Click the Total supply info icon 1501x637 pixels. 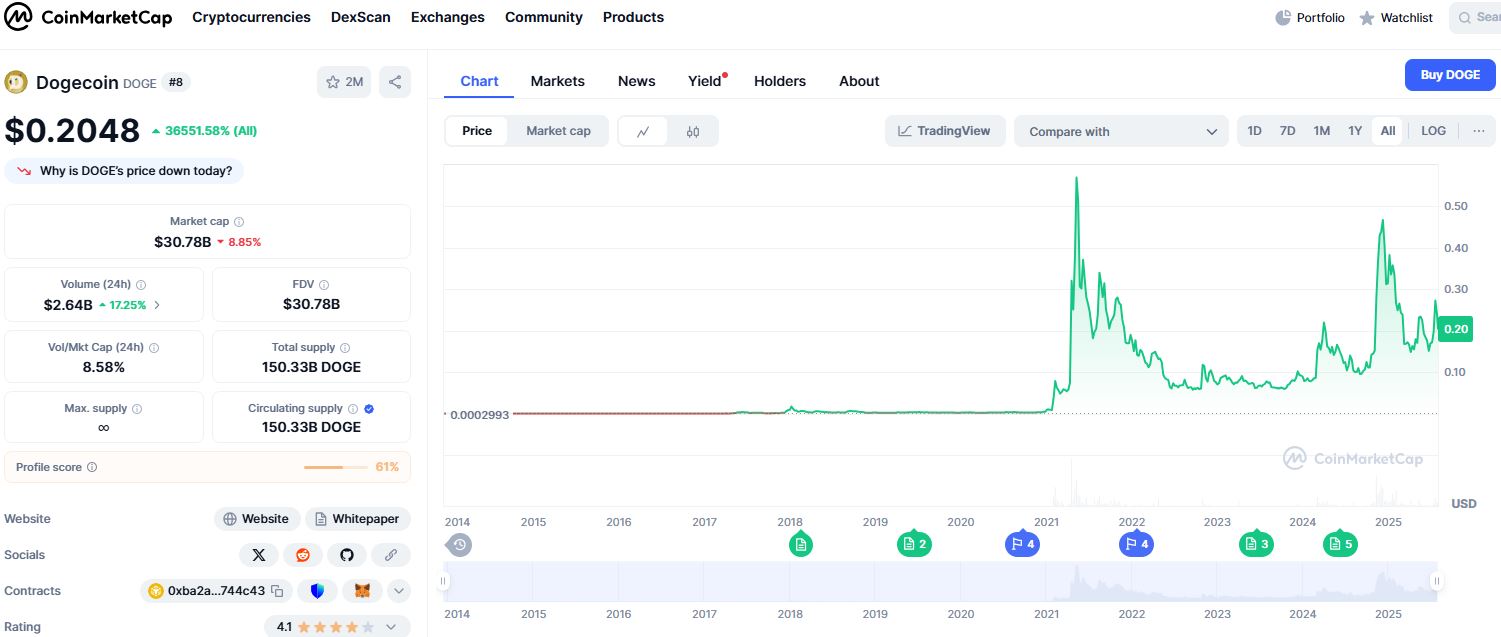pos(345,348)
